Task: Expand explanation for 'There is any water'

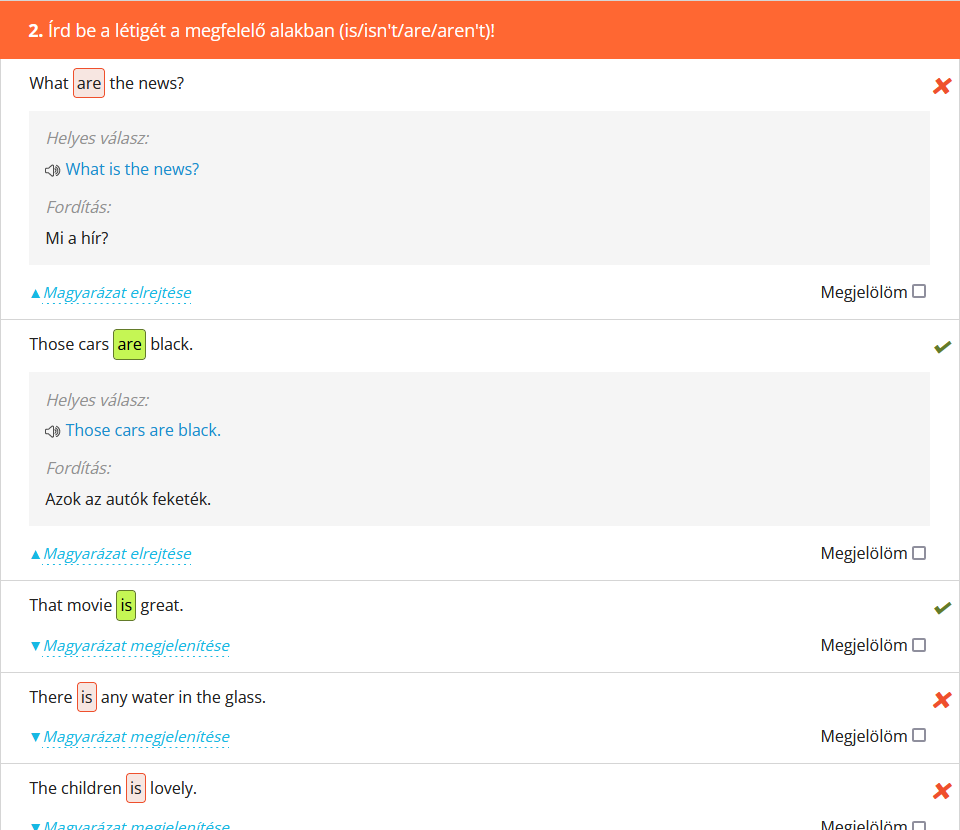Action: [x=136, y=737]
